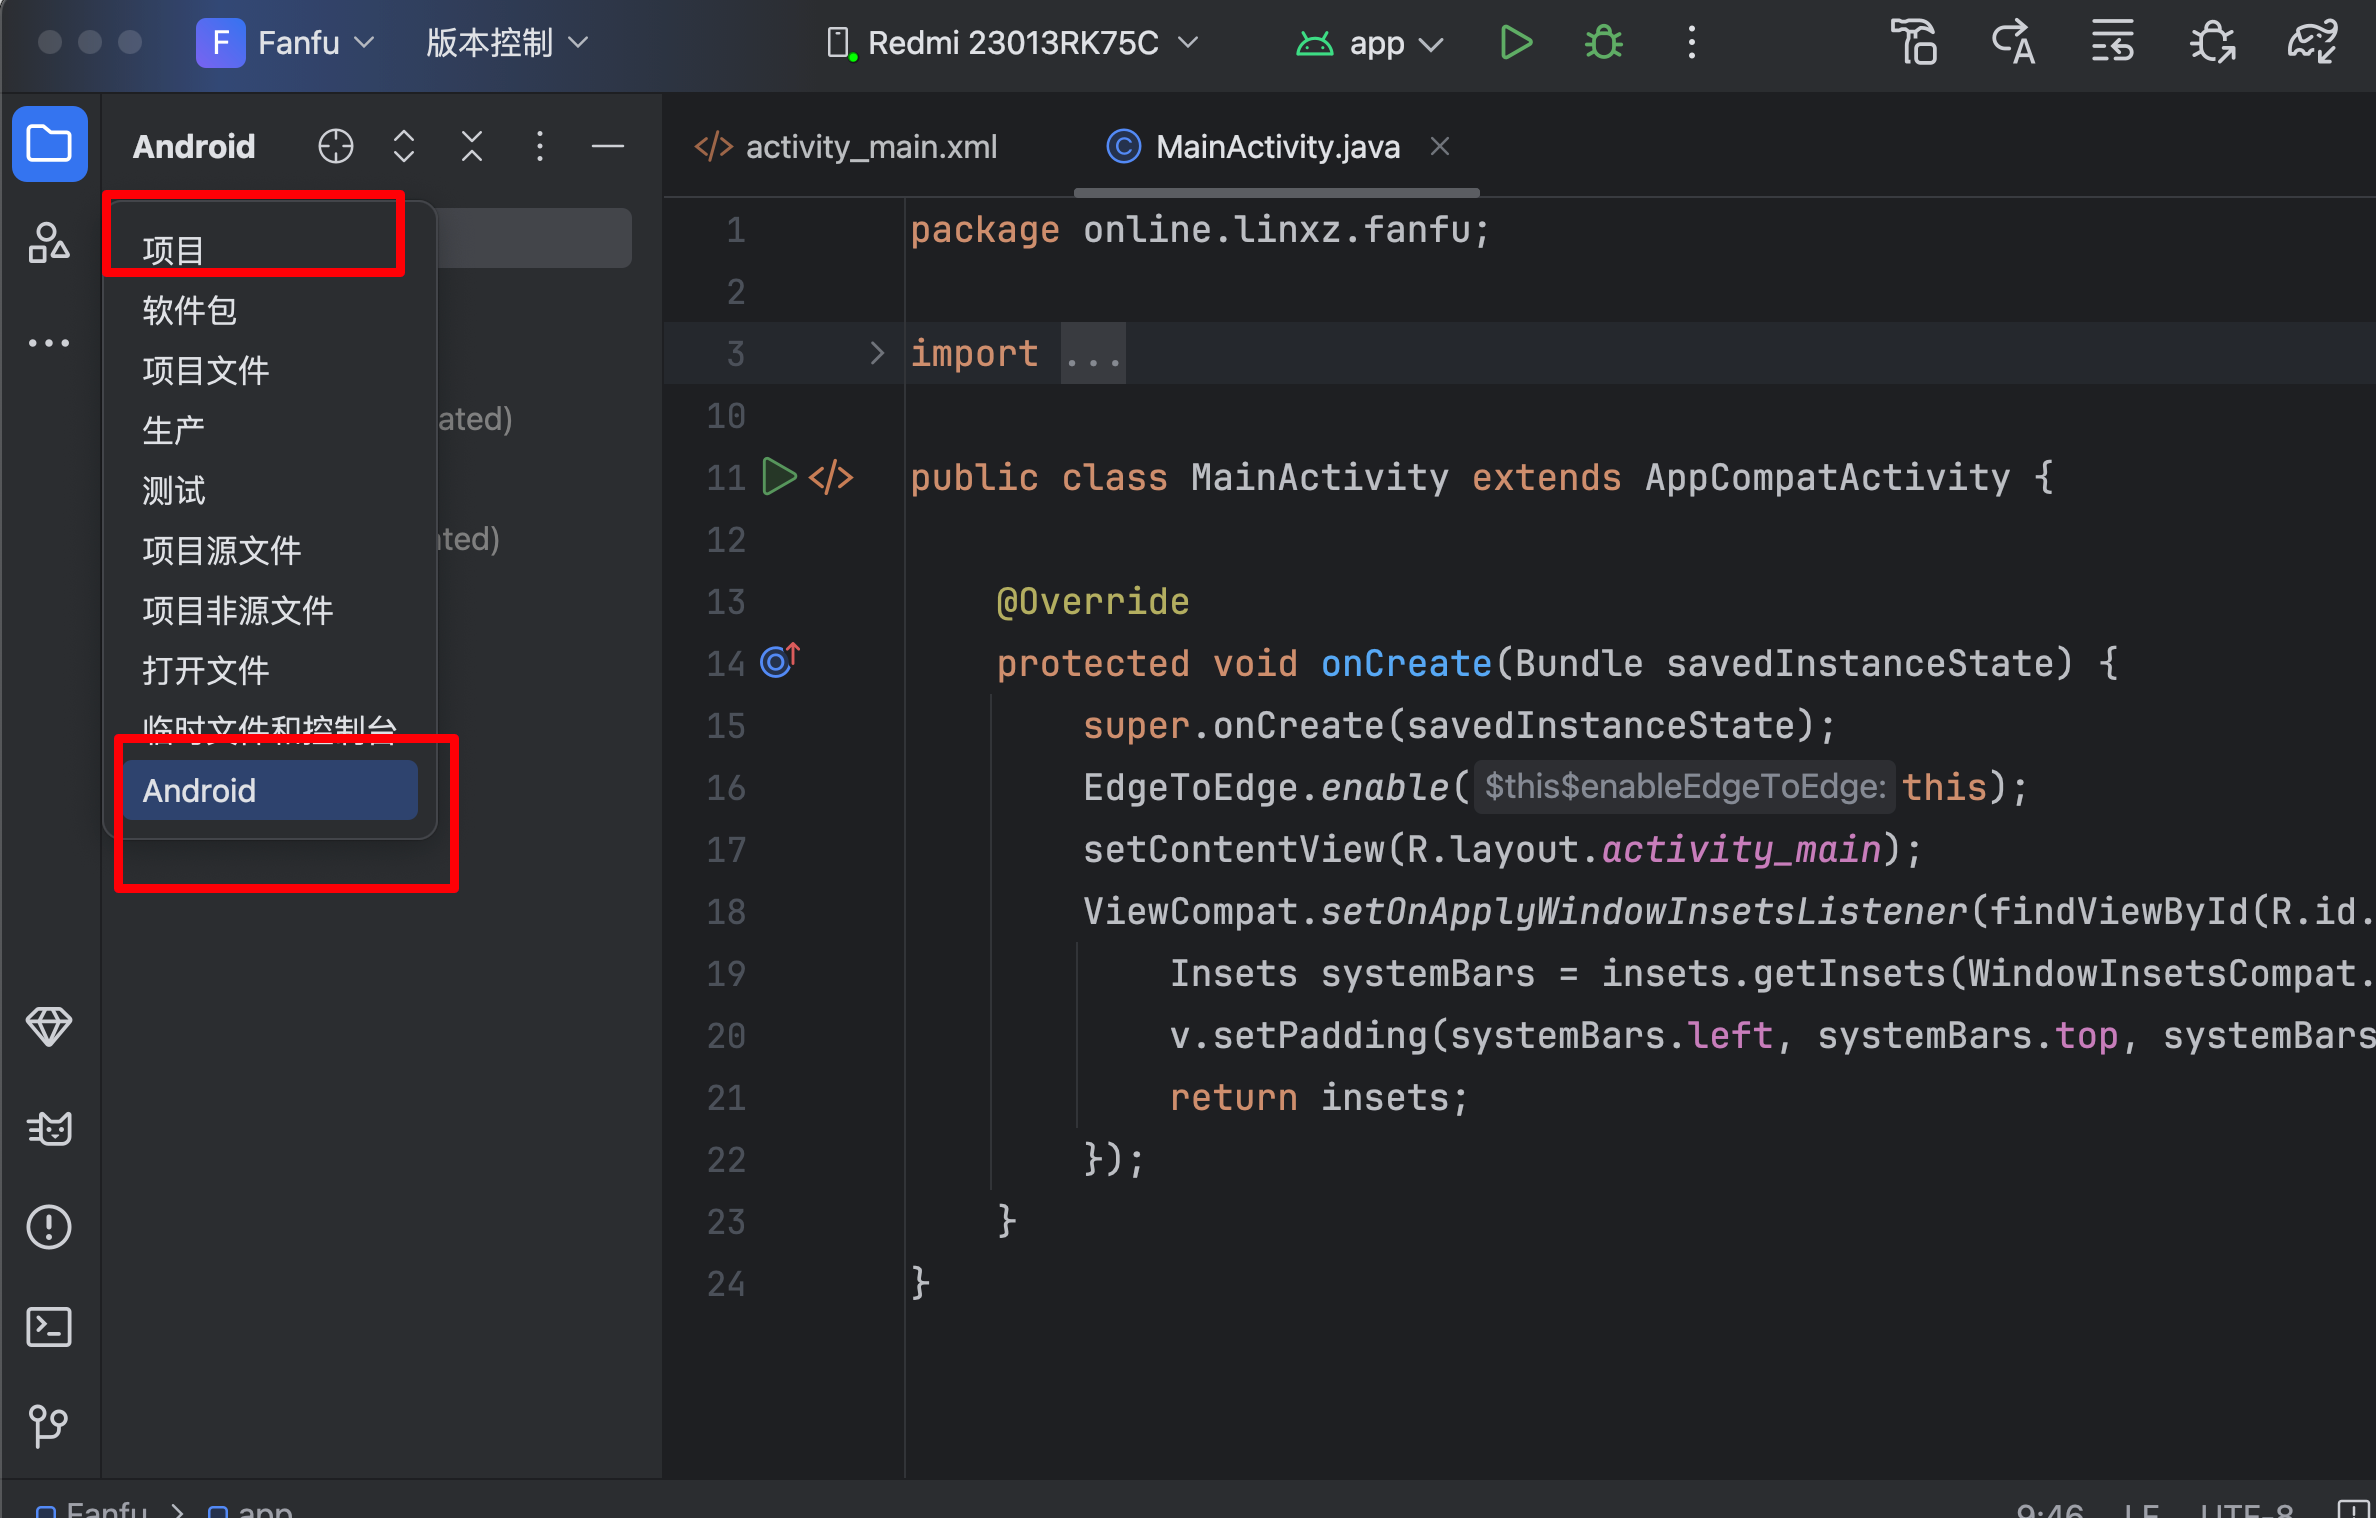Select 项目源文件 in the view list
Screen dimensions: 2376x1518
(270, 550)
